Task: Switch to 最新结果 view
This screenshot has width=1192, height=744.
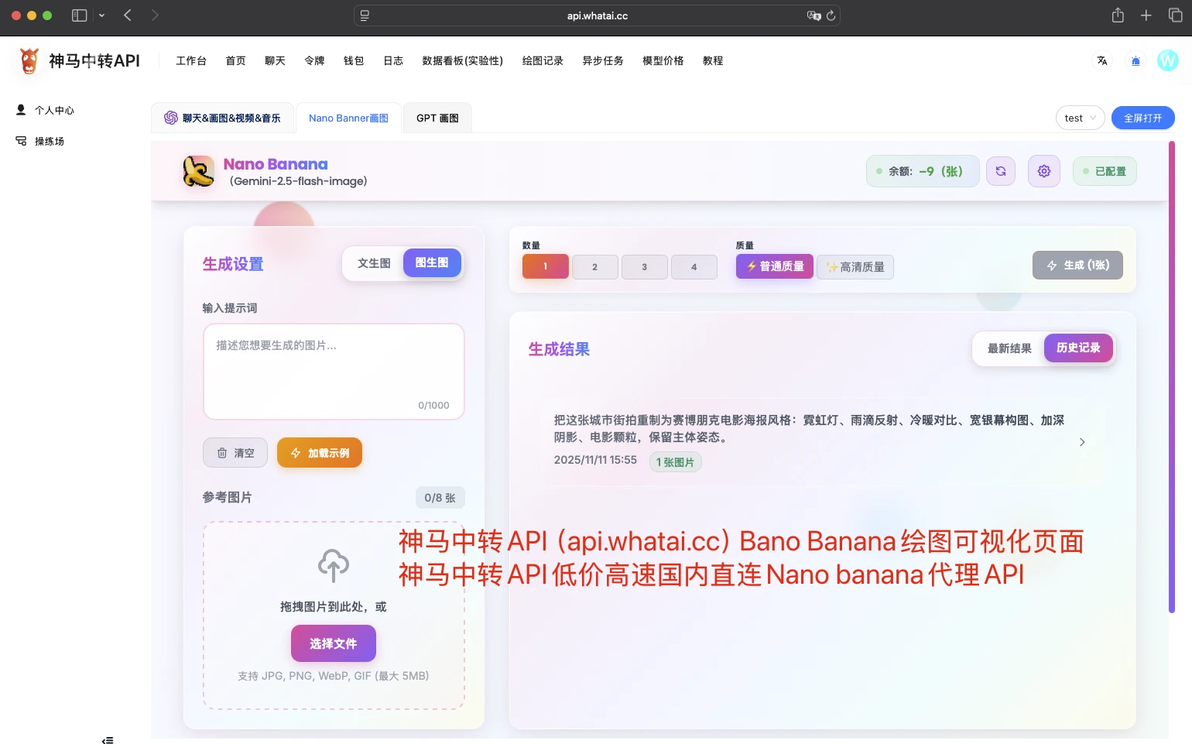Action: pos(1009,348)
